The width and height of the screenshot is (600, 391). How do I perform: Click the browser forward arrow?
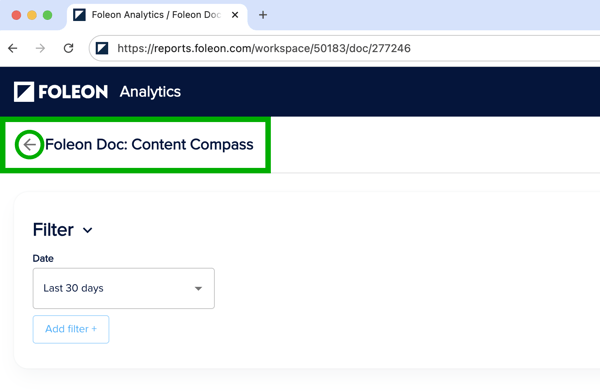(x=40, y=48)
